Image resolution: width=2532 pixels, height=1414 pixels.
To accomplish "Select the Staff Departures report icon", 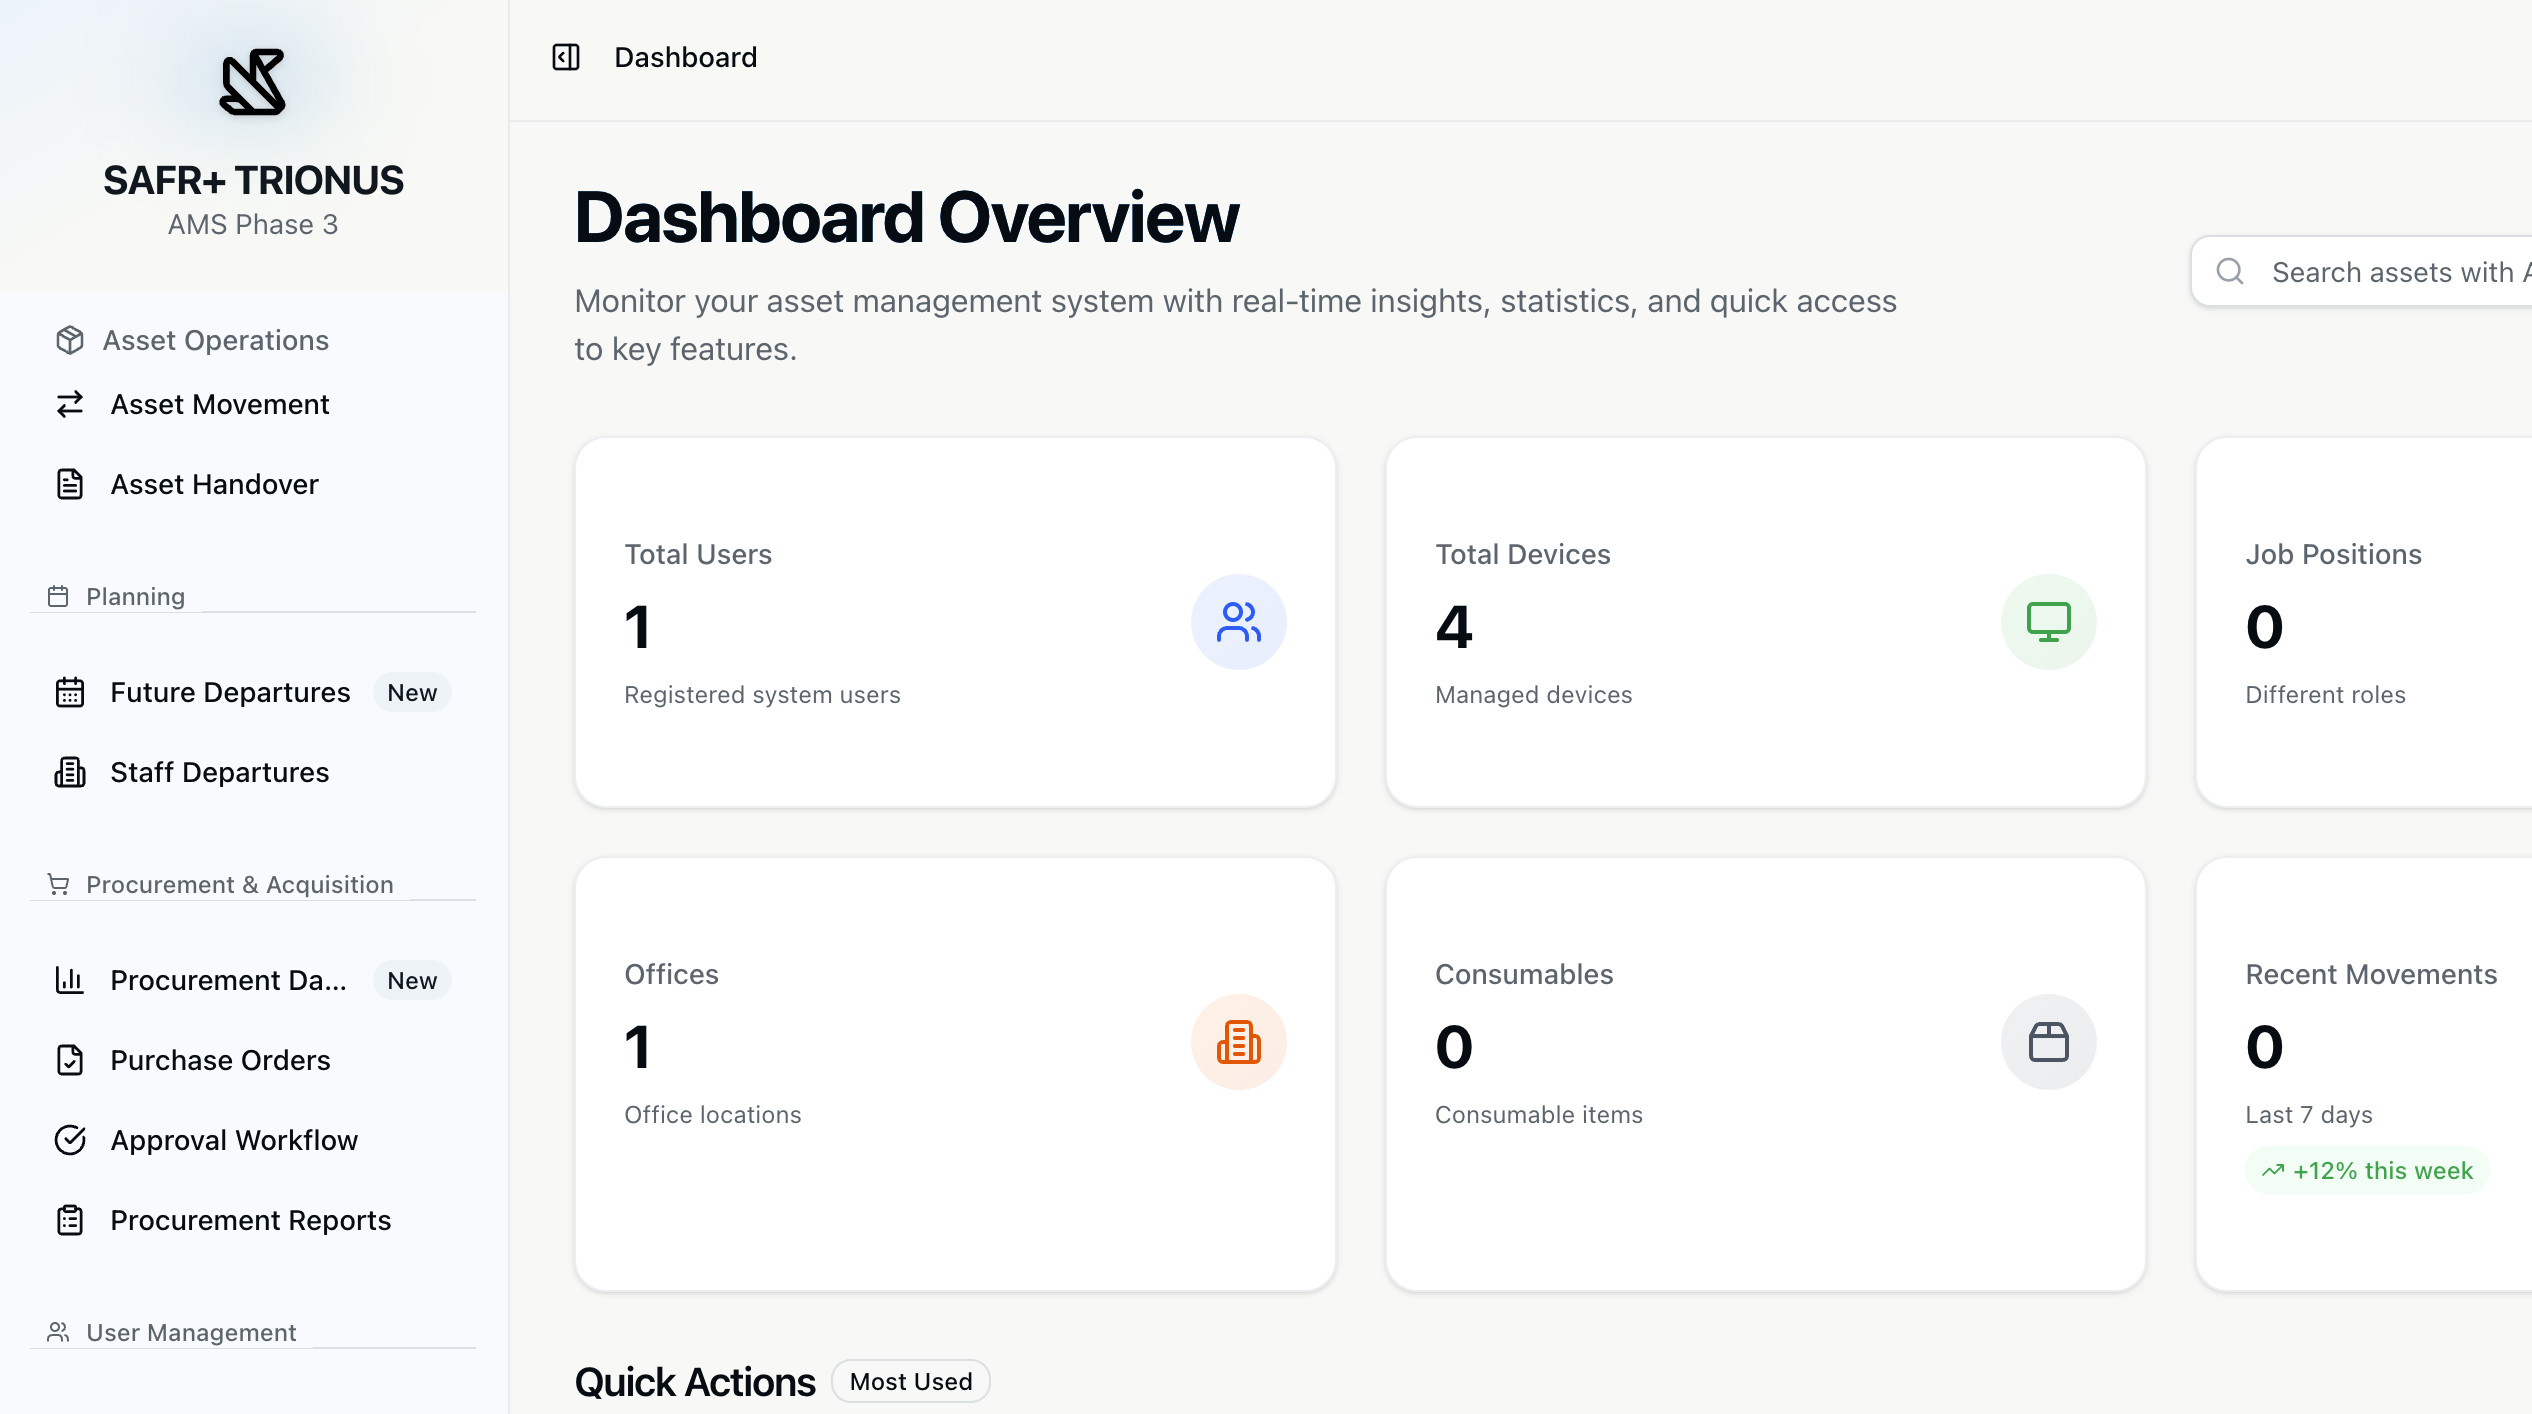I will tap(69, 772).
